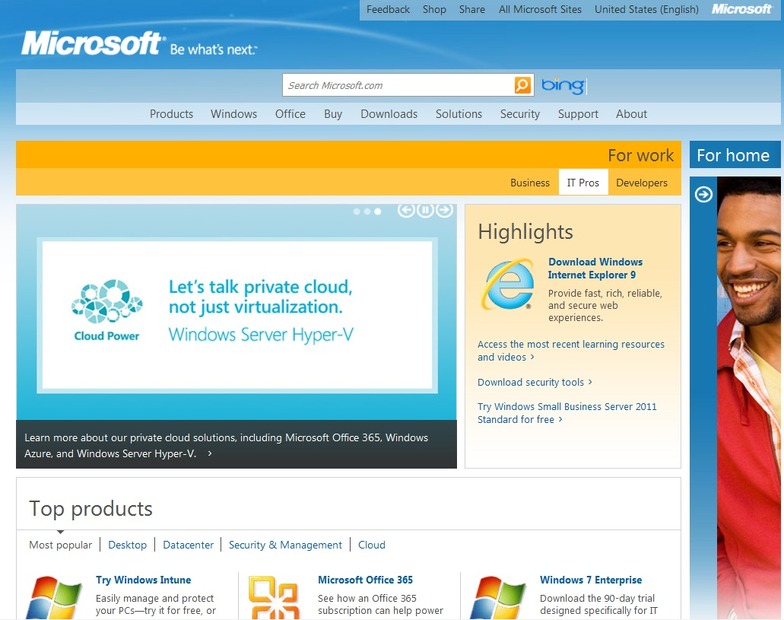Change United States (English) region
Viewport: 784px width, 620px height.
tap(646, 10)
